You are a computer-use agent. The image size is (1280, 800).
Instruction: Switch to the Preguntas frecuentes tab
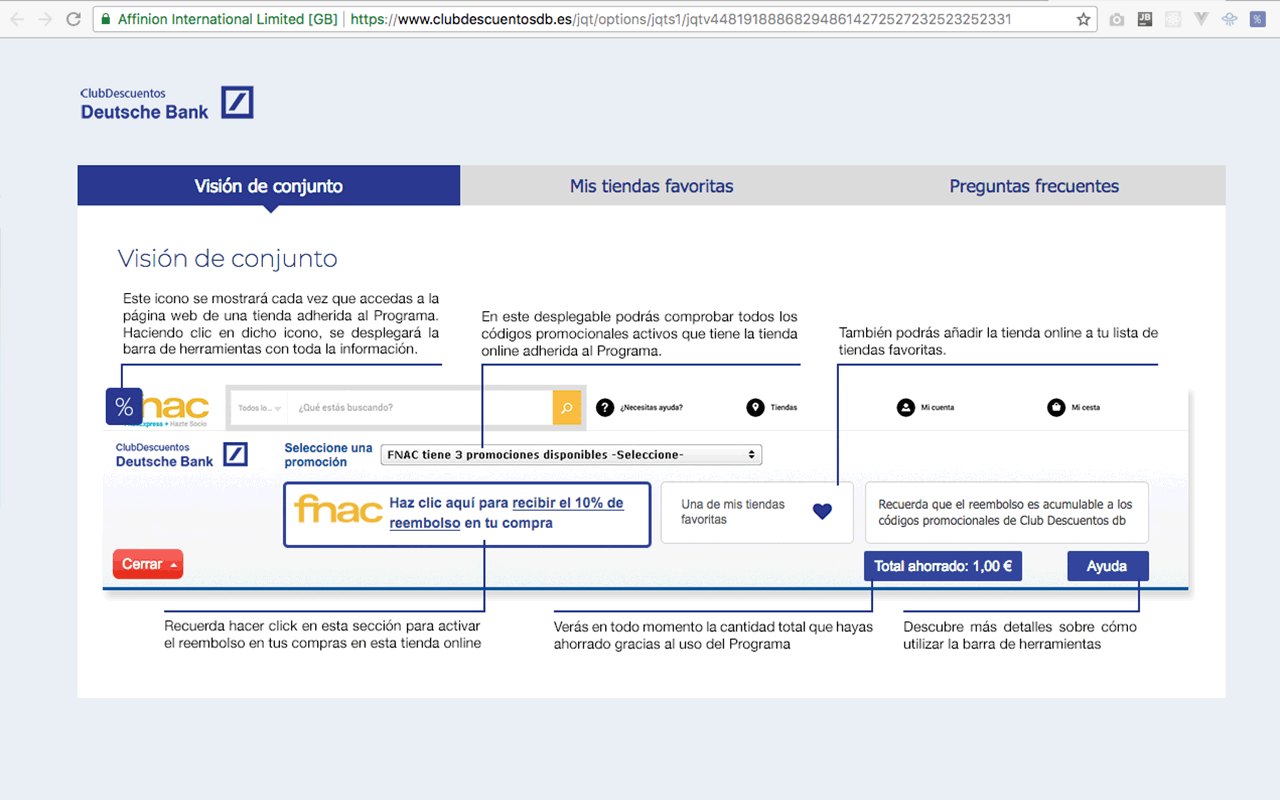point(1034,186)
